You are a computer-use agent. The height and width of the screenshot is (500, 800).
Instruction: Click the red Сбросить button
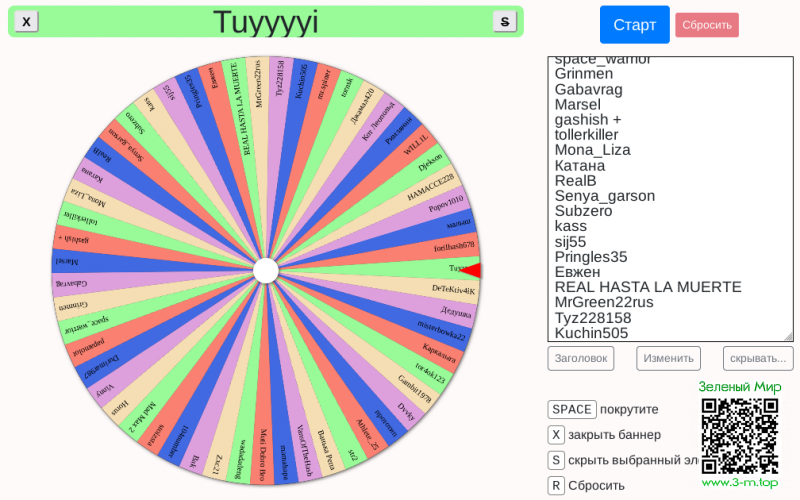(706, 25)
